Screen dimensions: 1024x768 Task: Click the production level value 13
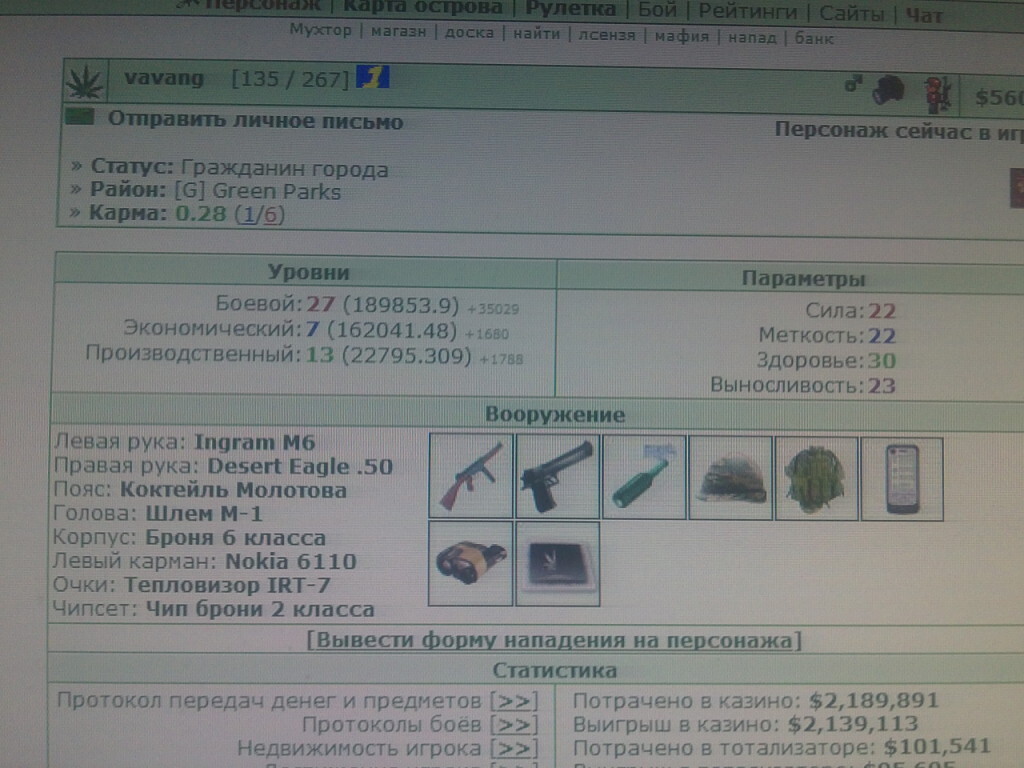click(319, 355)
